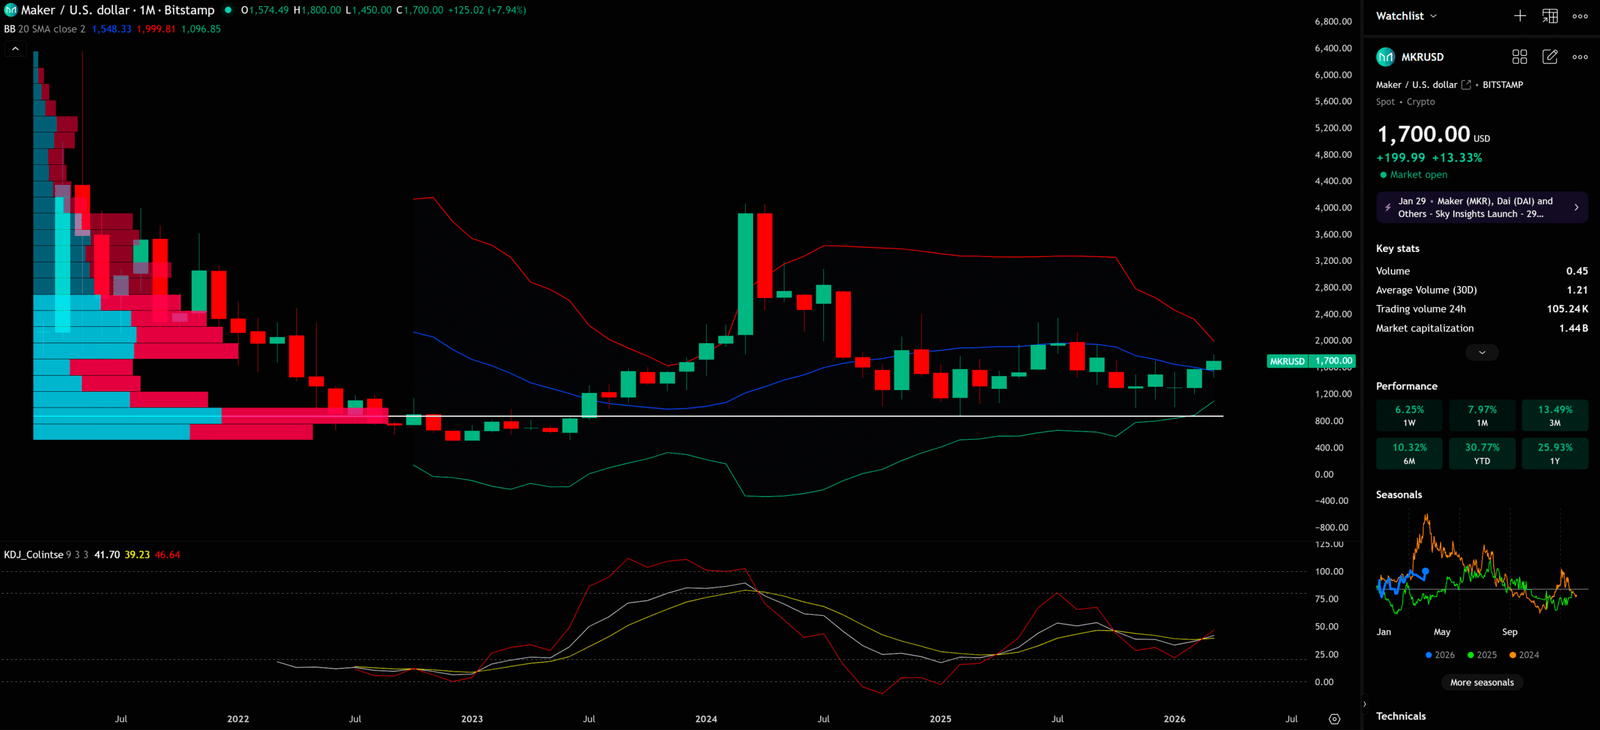Open the Watchlist dropdown

pyautogui.click(x=1406, y=16)
